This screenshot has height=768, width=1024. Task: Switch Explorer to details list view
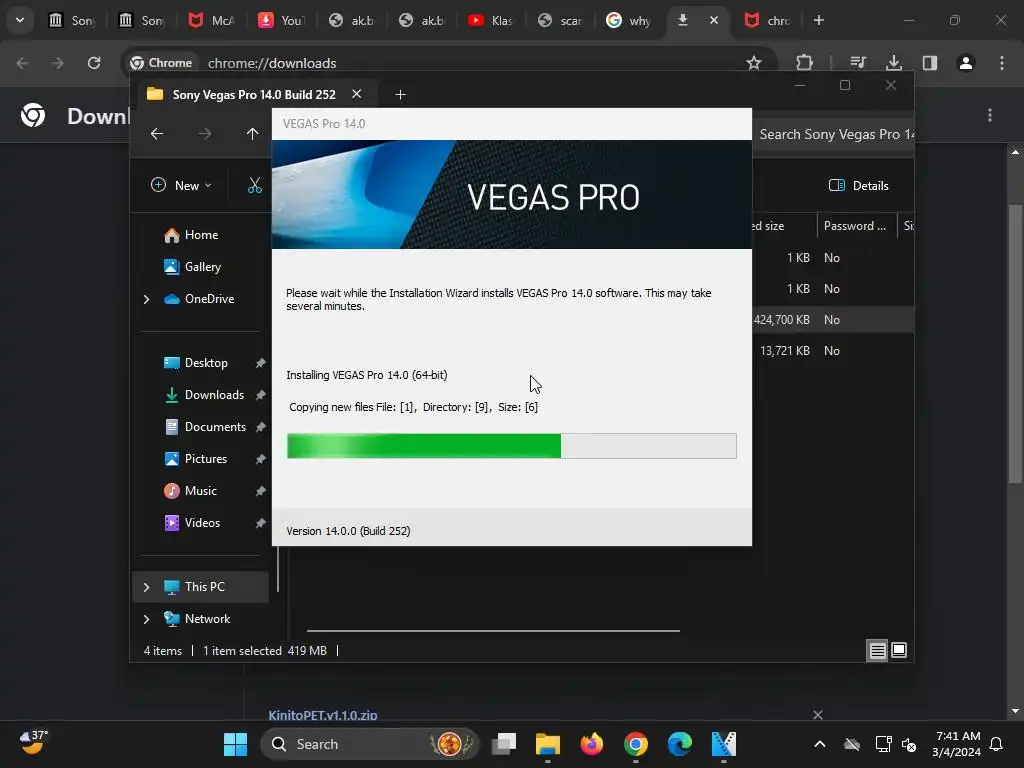877,650
